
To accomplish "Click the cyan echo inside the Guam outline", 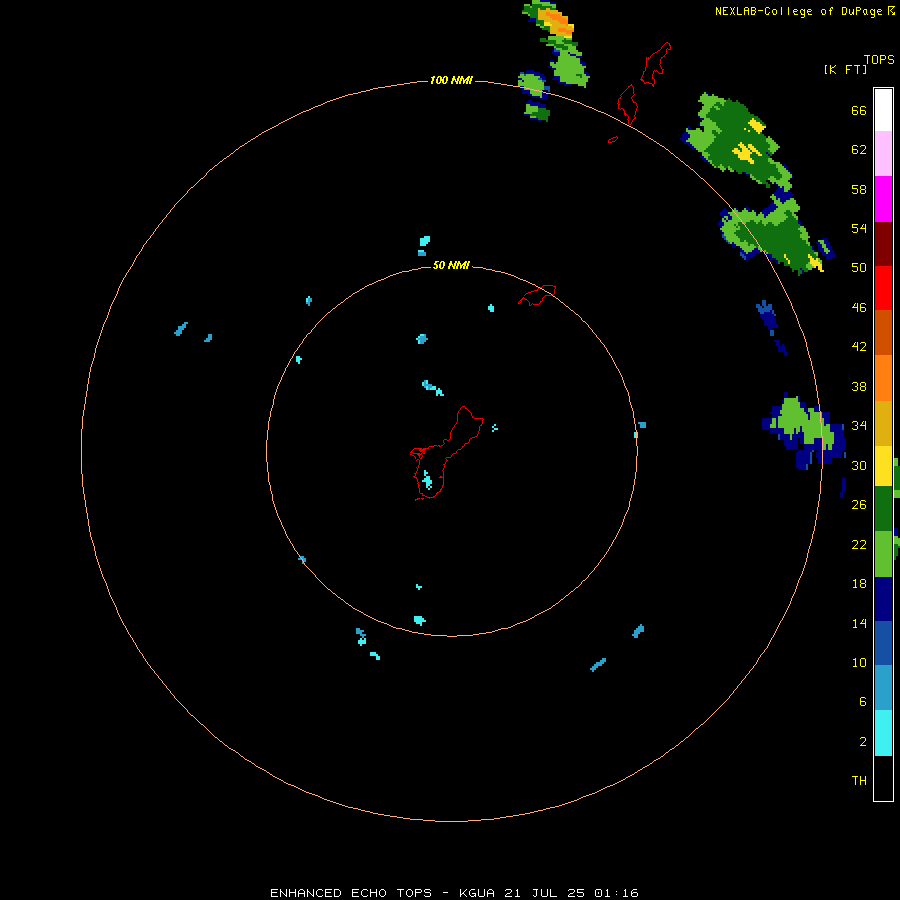I will click(x=427, y=479).
